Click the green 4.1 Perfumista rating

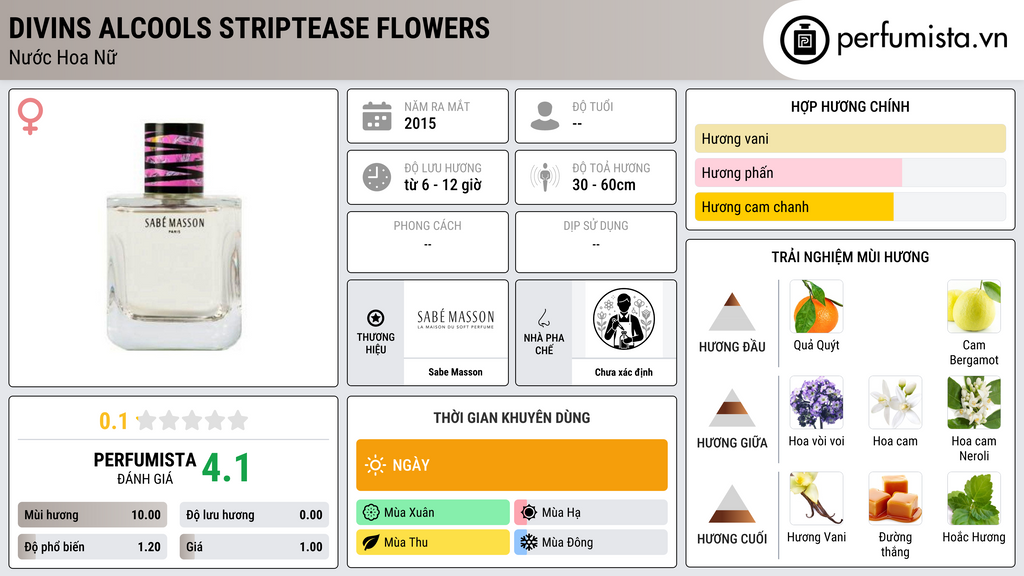pyautogui.click(x=226, y=468)
